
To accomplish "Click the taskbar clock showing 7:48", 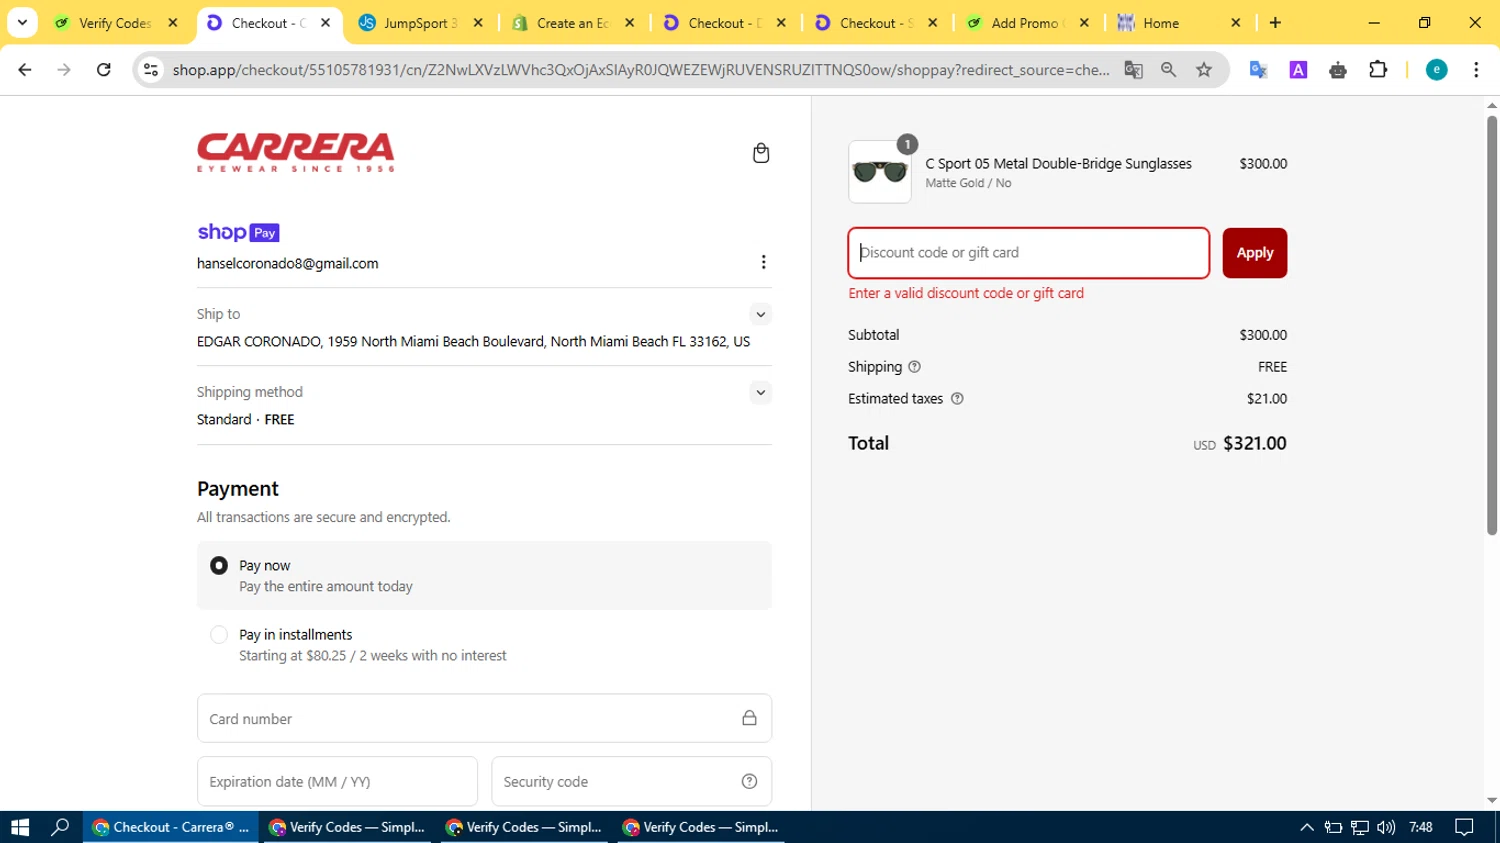I will [1420, 827].
